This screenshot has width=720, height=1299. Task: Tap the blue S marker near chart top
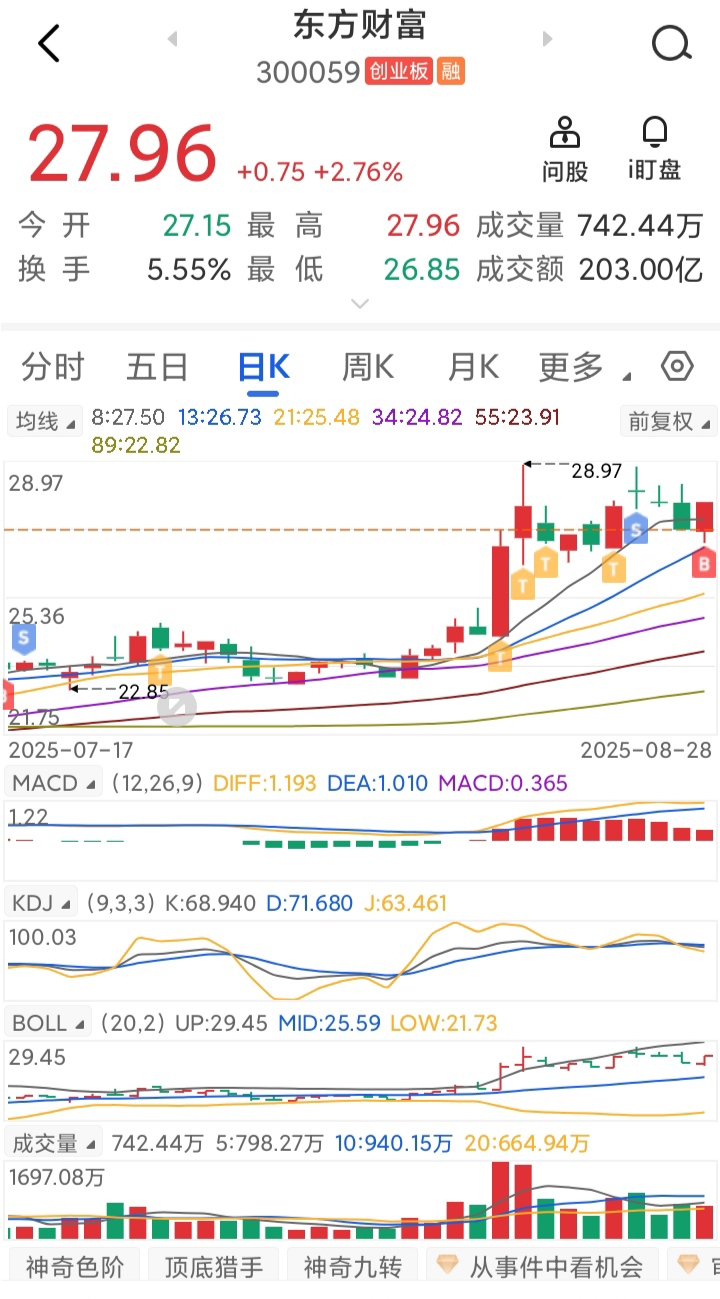coord(636,528)
